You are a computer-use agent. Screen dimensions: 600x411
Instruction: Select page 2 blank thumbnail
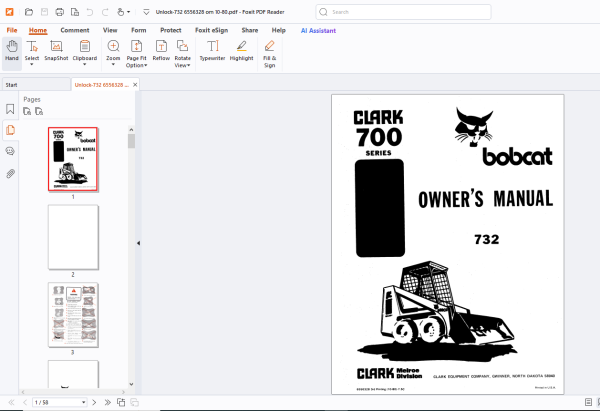click(x=73, y=237)
